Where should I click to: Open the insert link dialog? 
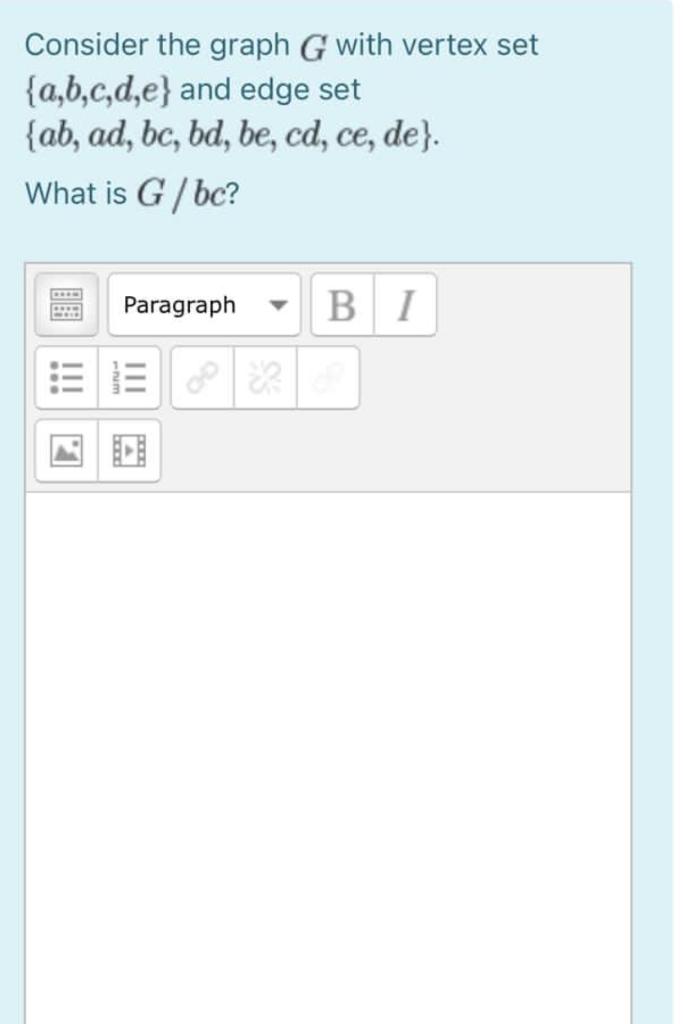(202, 378)
